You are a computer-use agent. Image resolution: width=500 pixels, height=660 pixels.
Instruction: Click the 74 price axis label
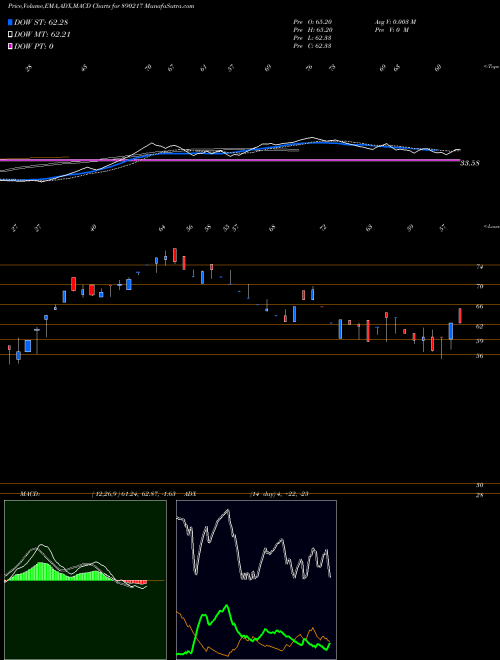click(479, 266)
